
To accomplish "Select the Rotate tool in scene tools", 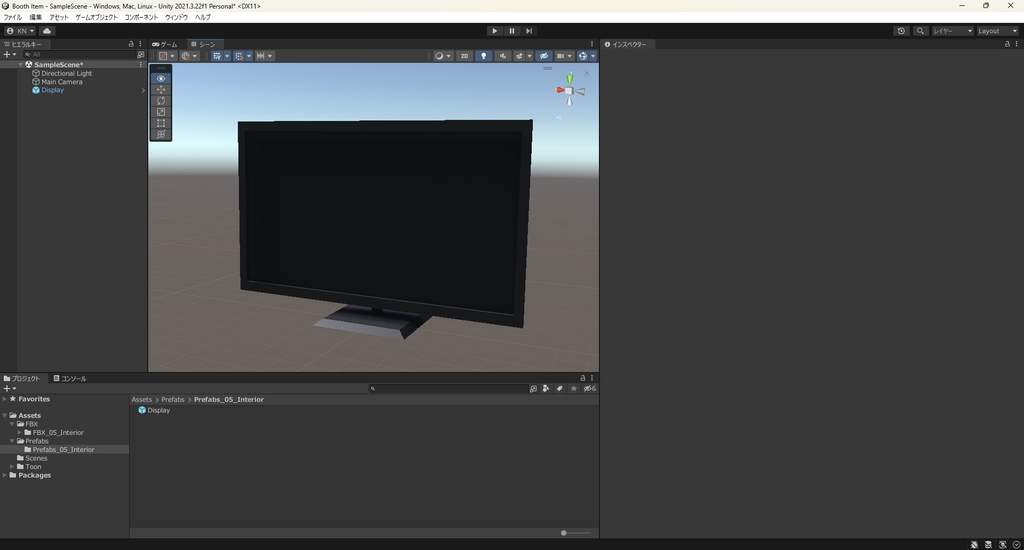I will tap(161, 101).
